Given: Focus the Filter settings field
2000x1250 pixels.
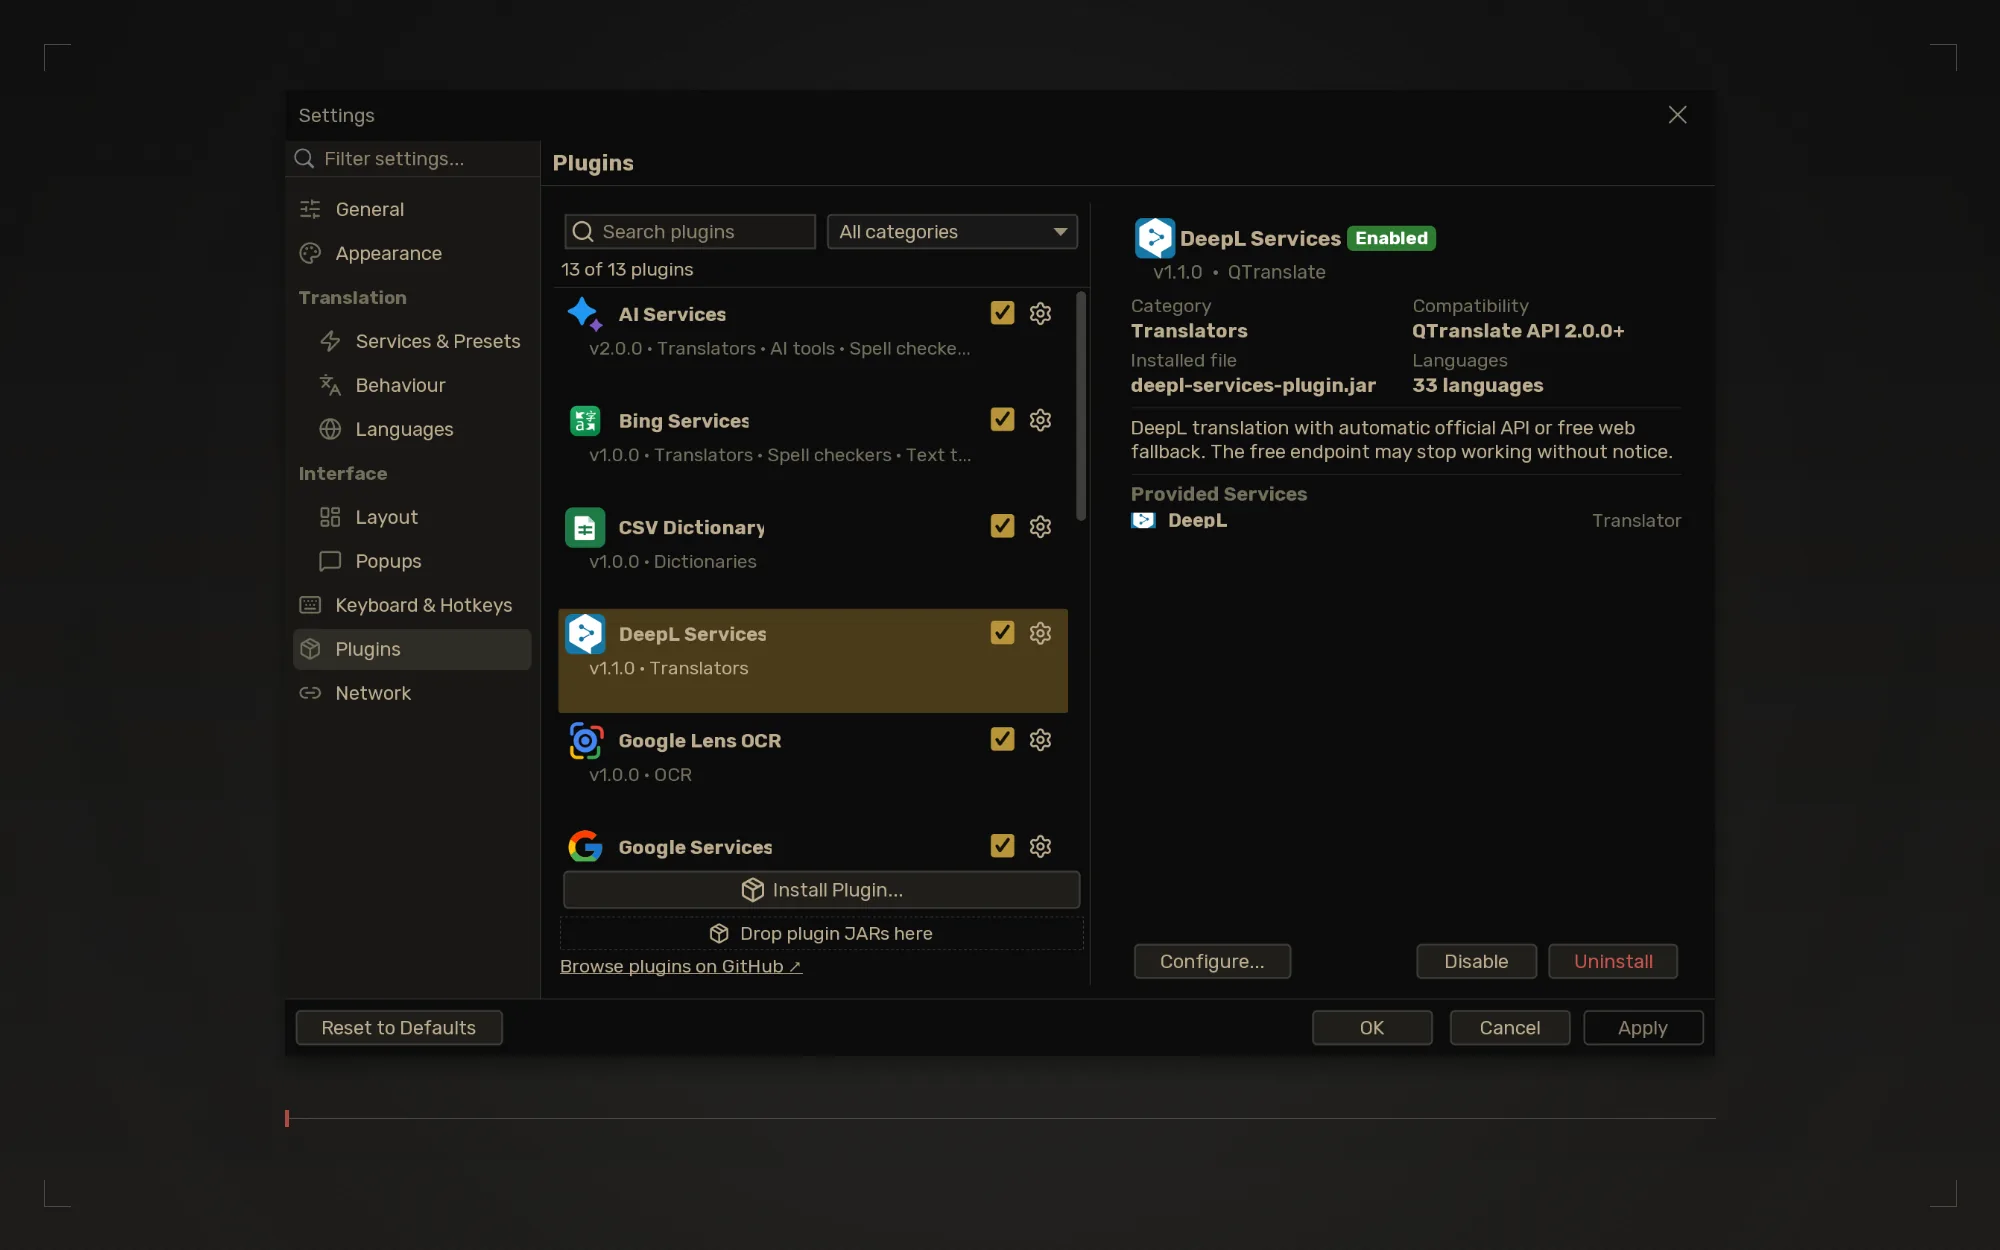Looking at the screenshot, I should 413,159.
